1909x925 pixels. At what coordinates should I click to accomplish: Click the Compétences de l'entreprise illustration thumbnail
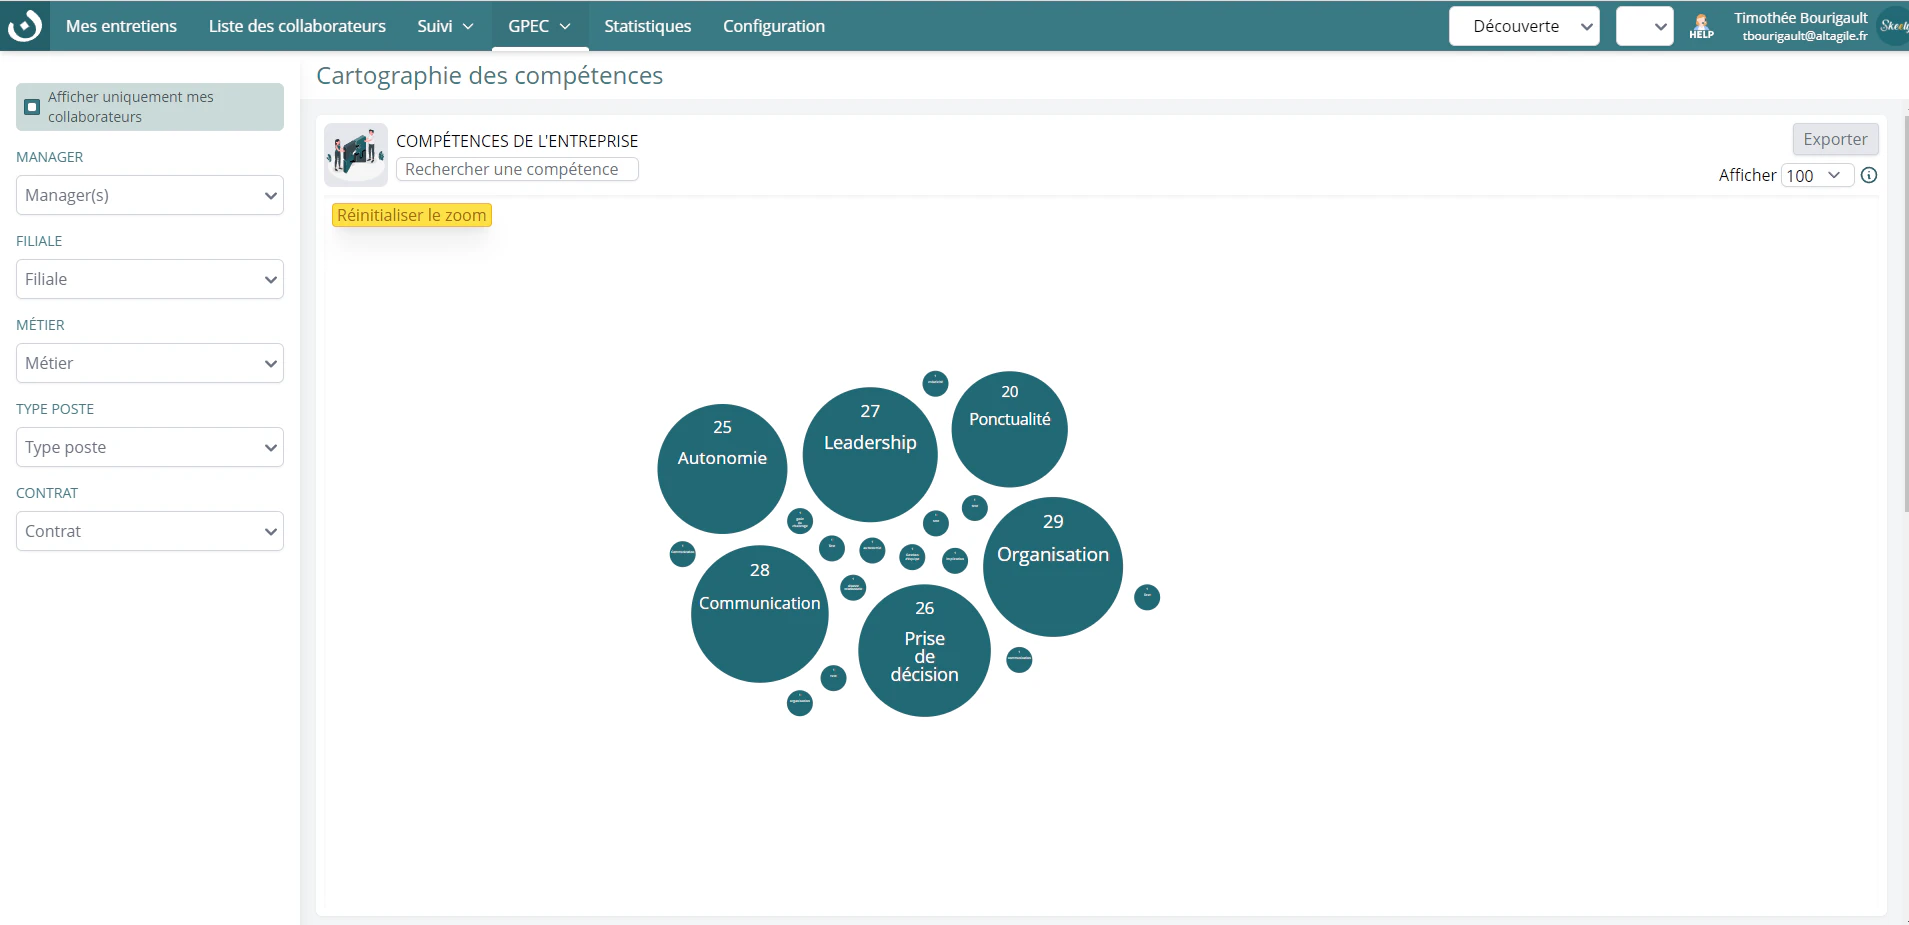click(356, 155)
